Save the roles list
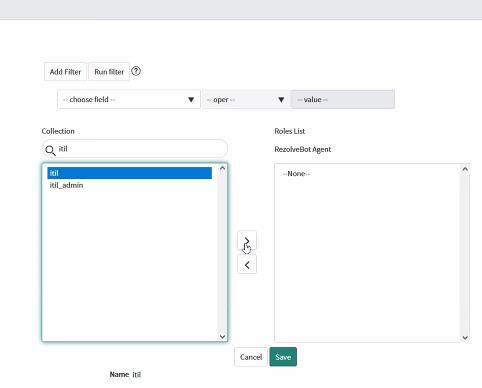Viewport: 482px width, 388px height. (283, 357)
